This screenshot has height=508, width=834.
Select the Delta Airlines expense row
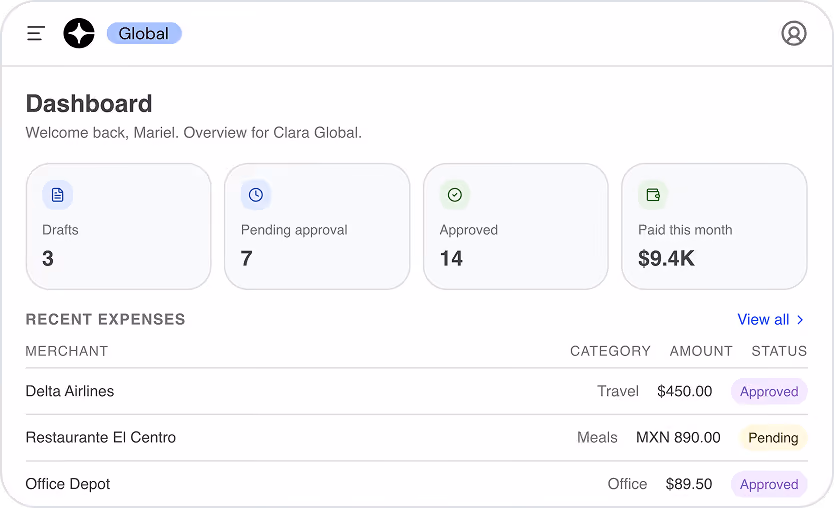pos(416,392)
